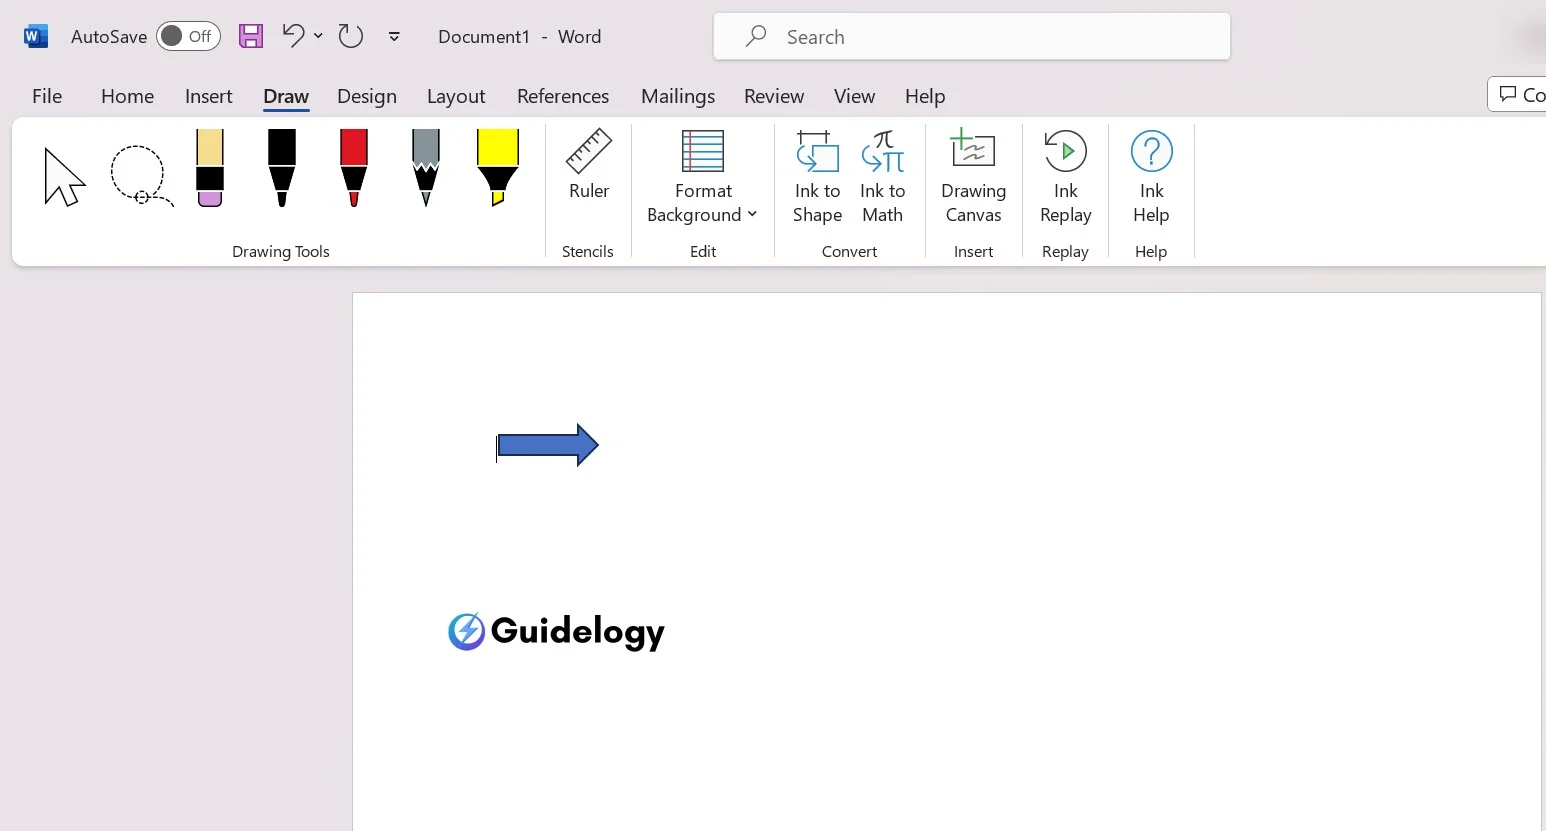Image resolution: width=1546 pixels, height=831 pixels.
Task: Undo the last action
Action: [x=293, y=36]
